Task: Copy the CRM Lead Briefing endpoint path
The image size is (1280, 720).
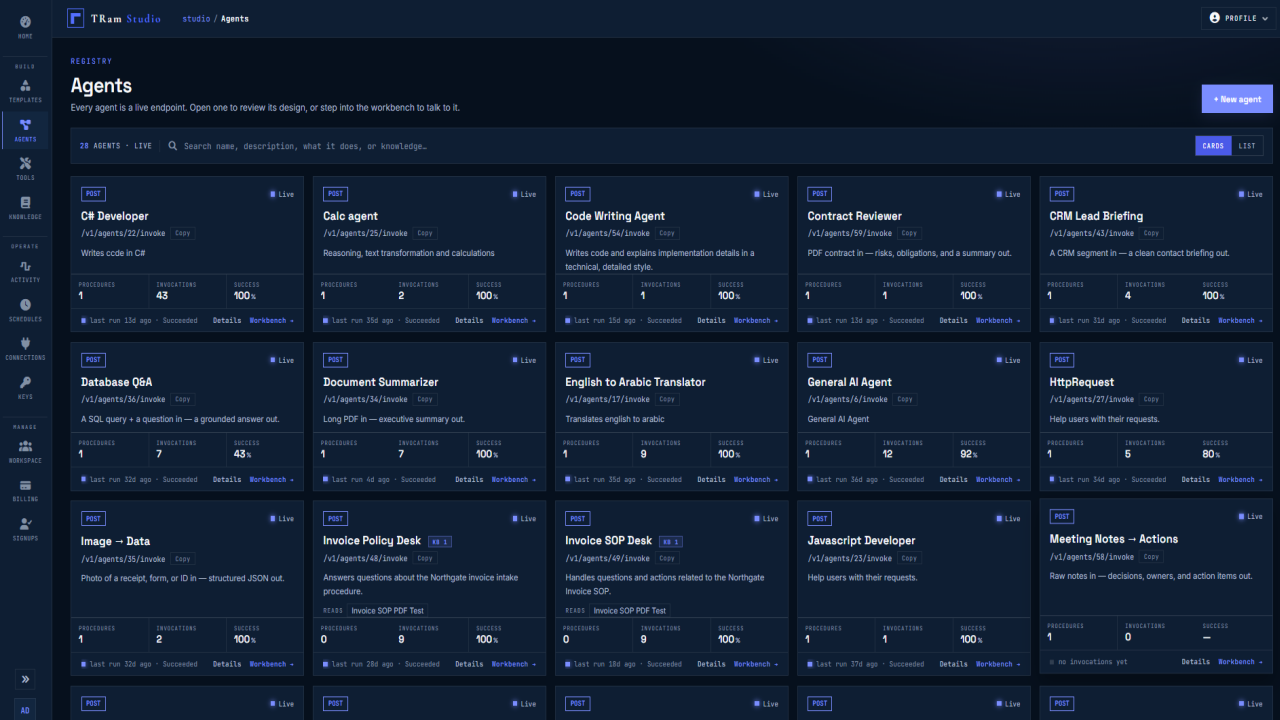Action: click(1151, 233)
